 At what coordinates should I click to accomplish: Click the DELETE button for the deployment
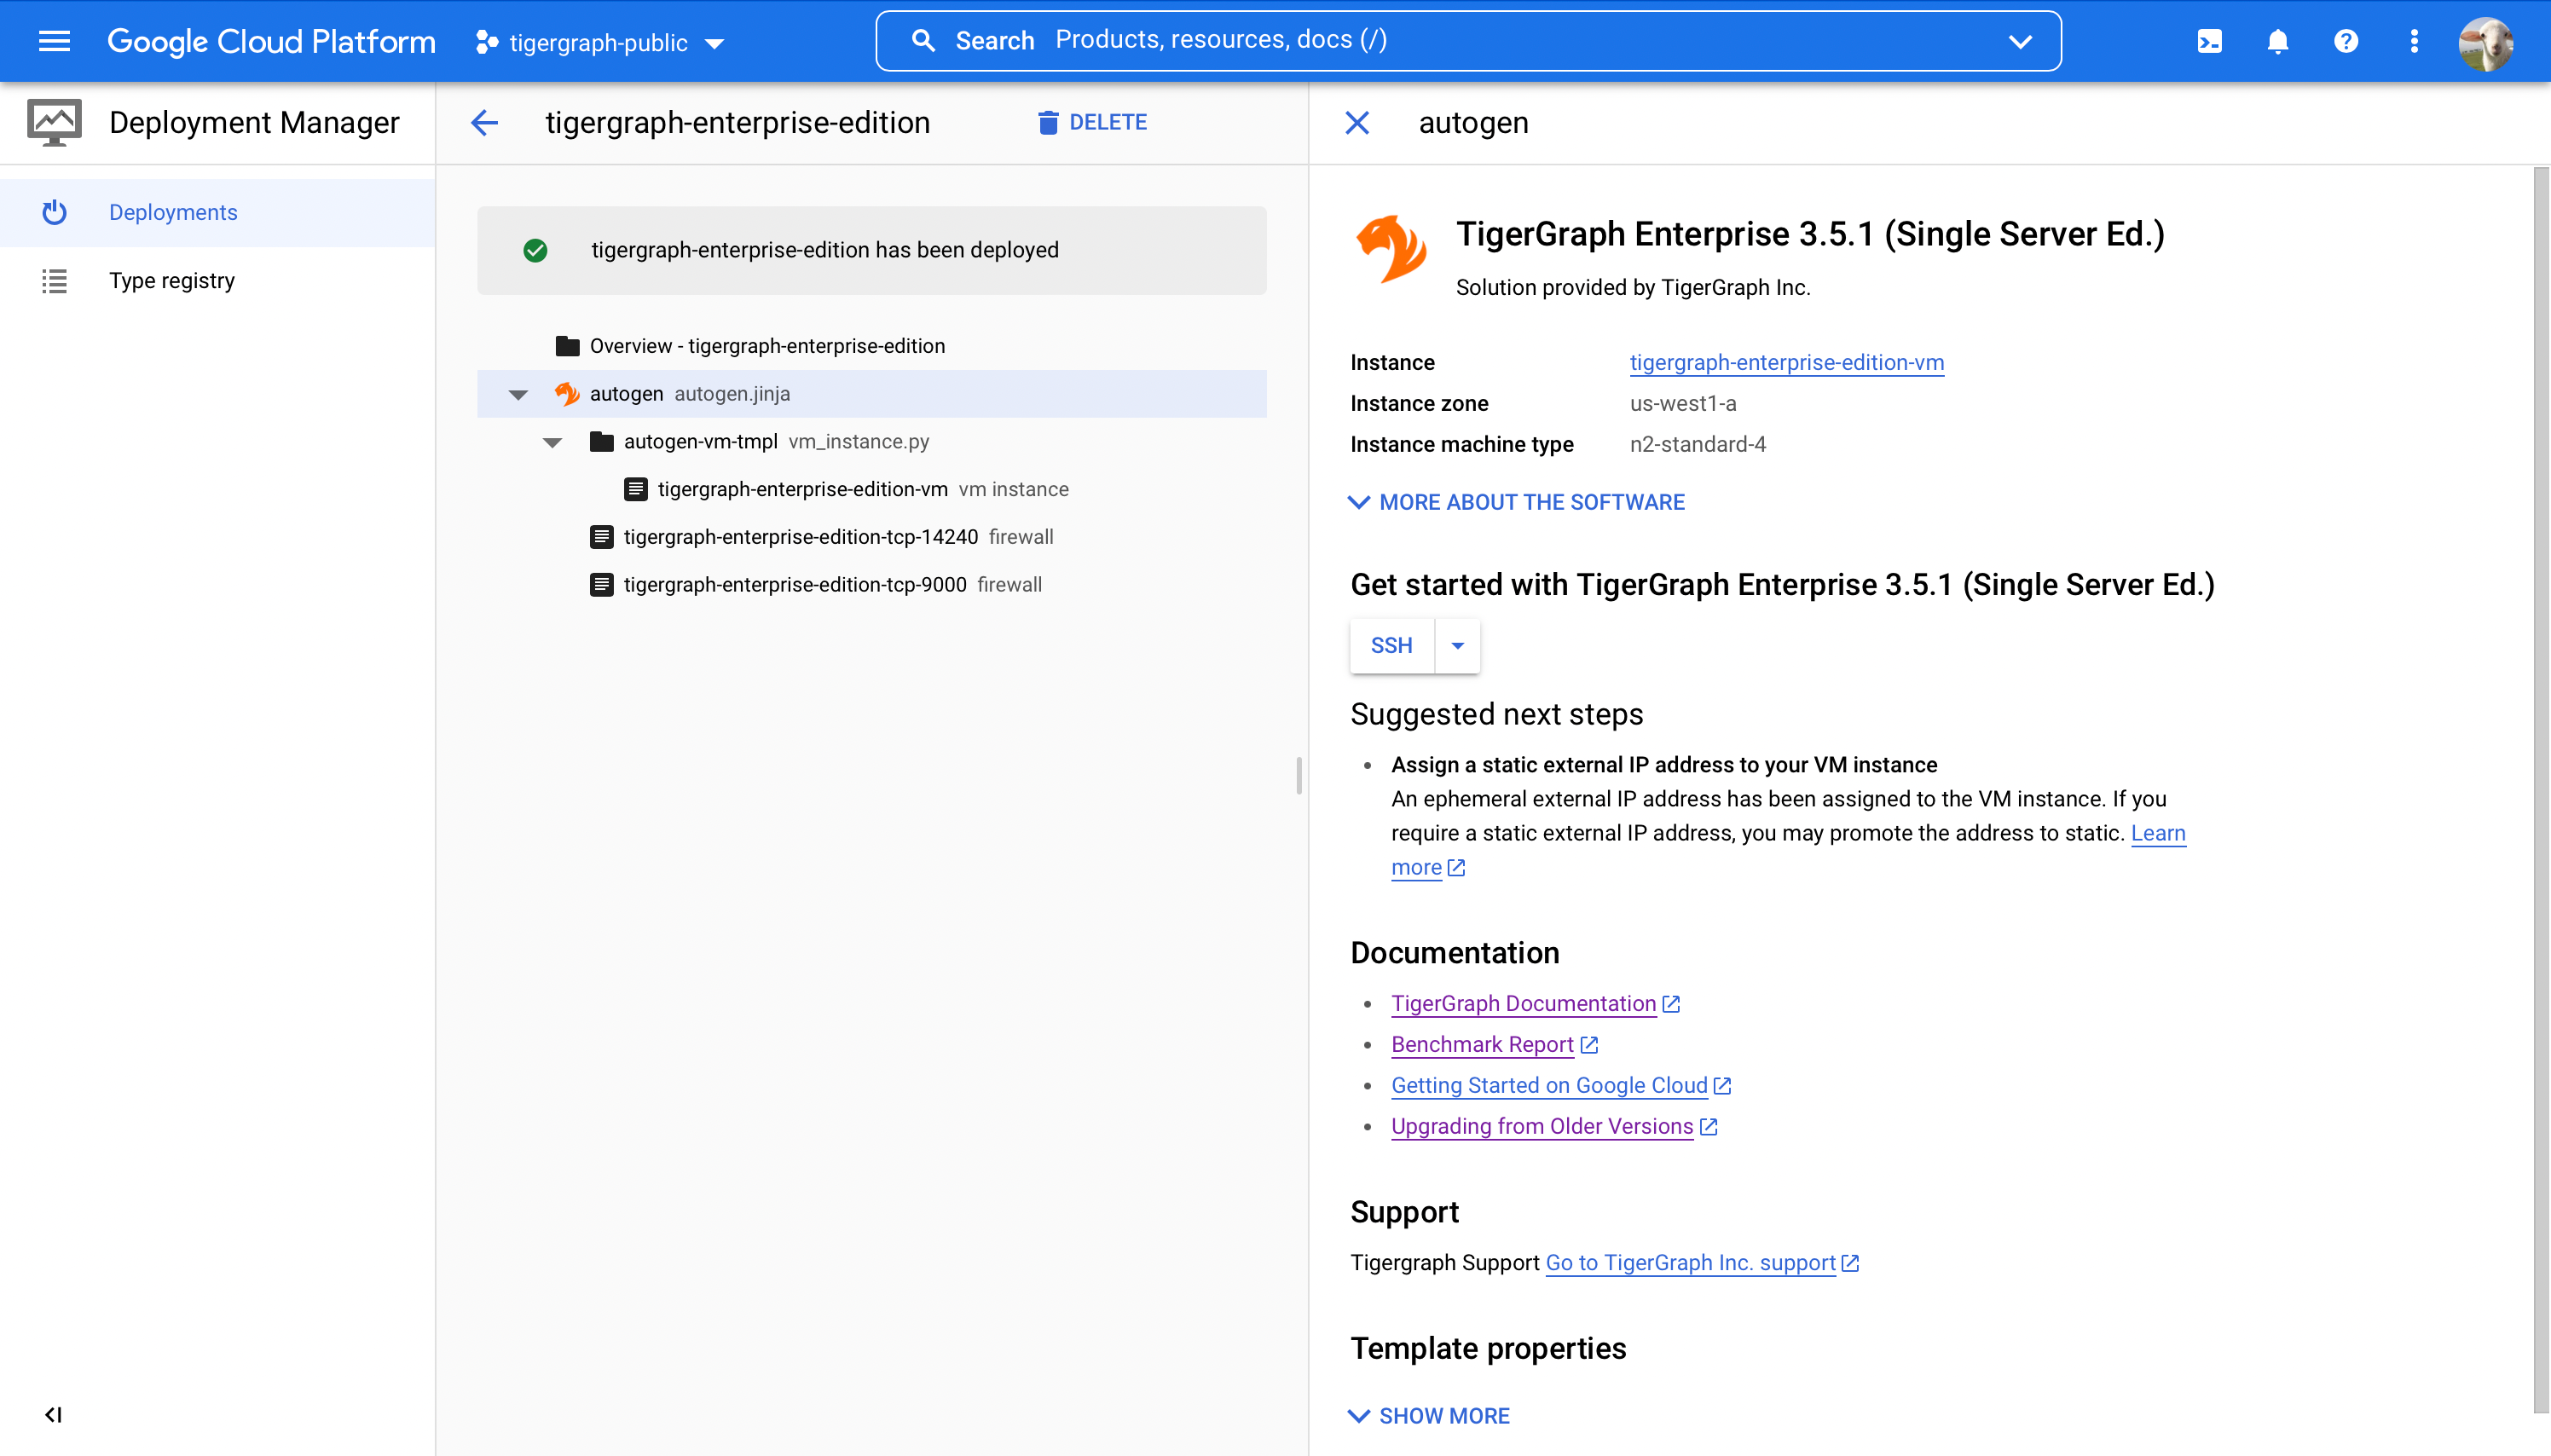(1093, 121)
